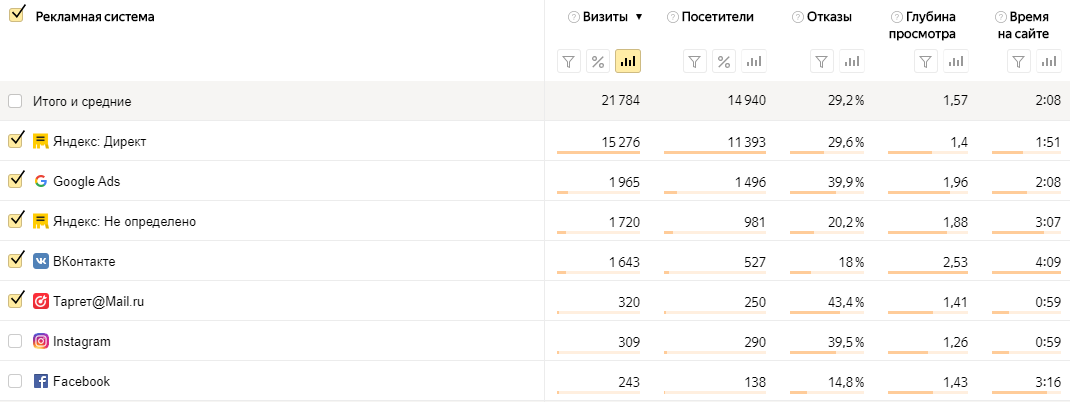
Task: Click the Таргет@Mail.ru row label
Action: (98, 301)
